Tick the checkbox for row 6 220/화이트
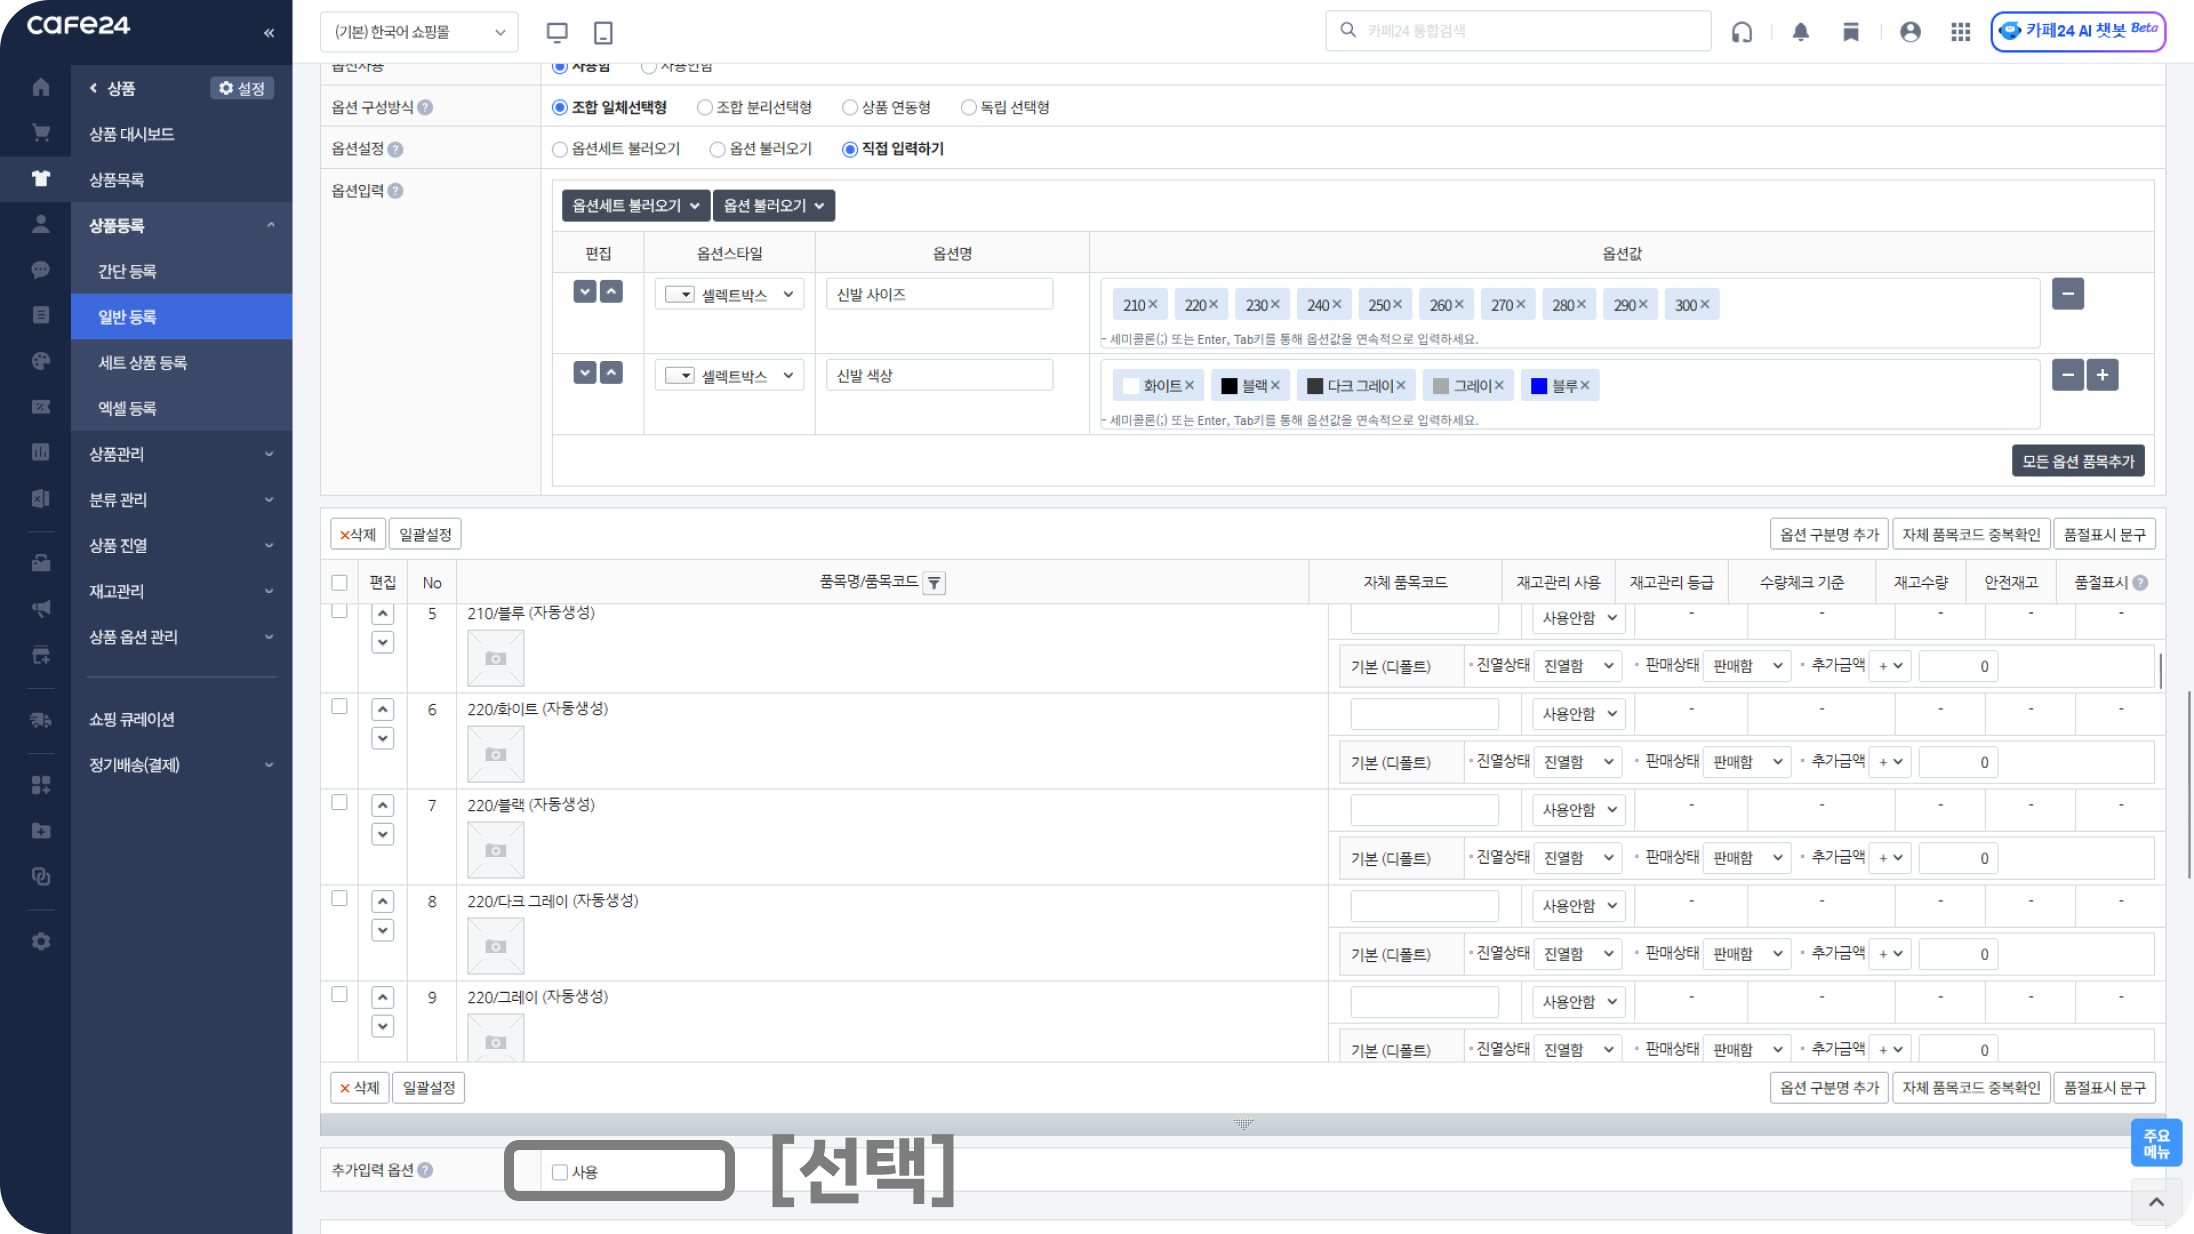2194x1234 pixels. 339,707
